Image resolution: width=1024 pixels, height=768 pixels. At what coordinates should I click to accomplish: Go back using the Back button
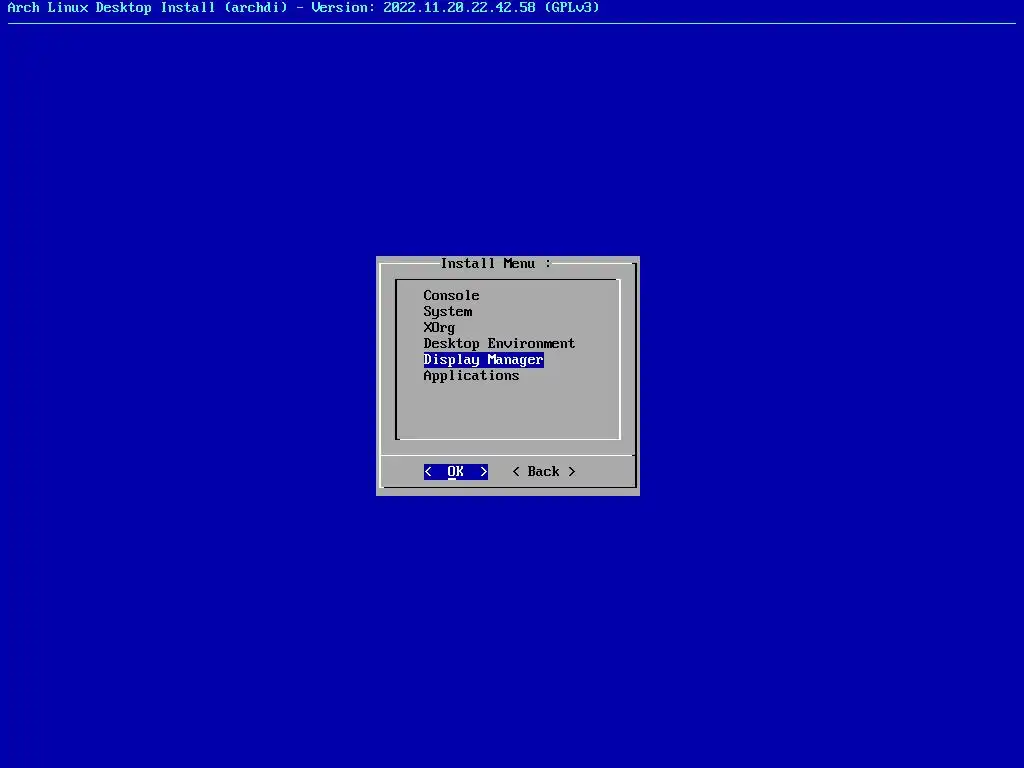pyautogui.click(x=543, y=472)
